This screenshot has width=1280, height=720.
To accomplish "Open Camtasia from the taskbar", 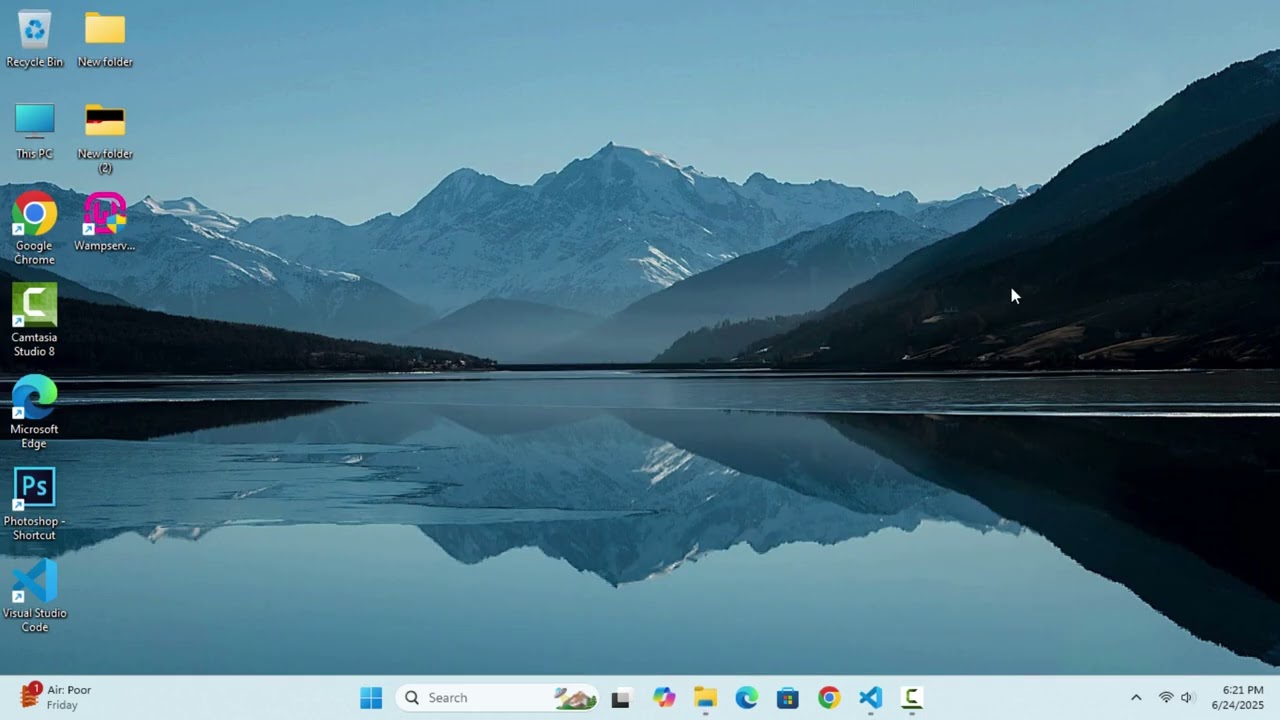I will (x=912, y=698).
